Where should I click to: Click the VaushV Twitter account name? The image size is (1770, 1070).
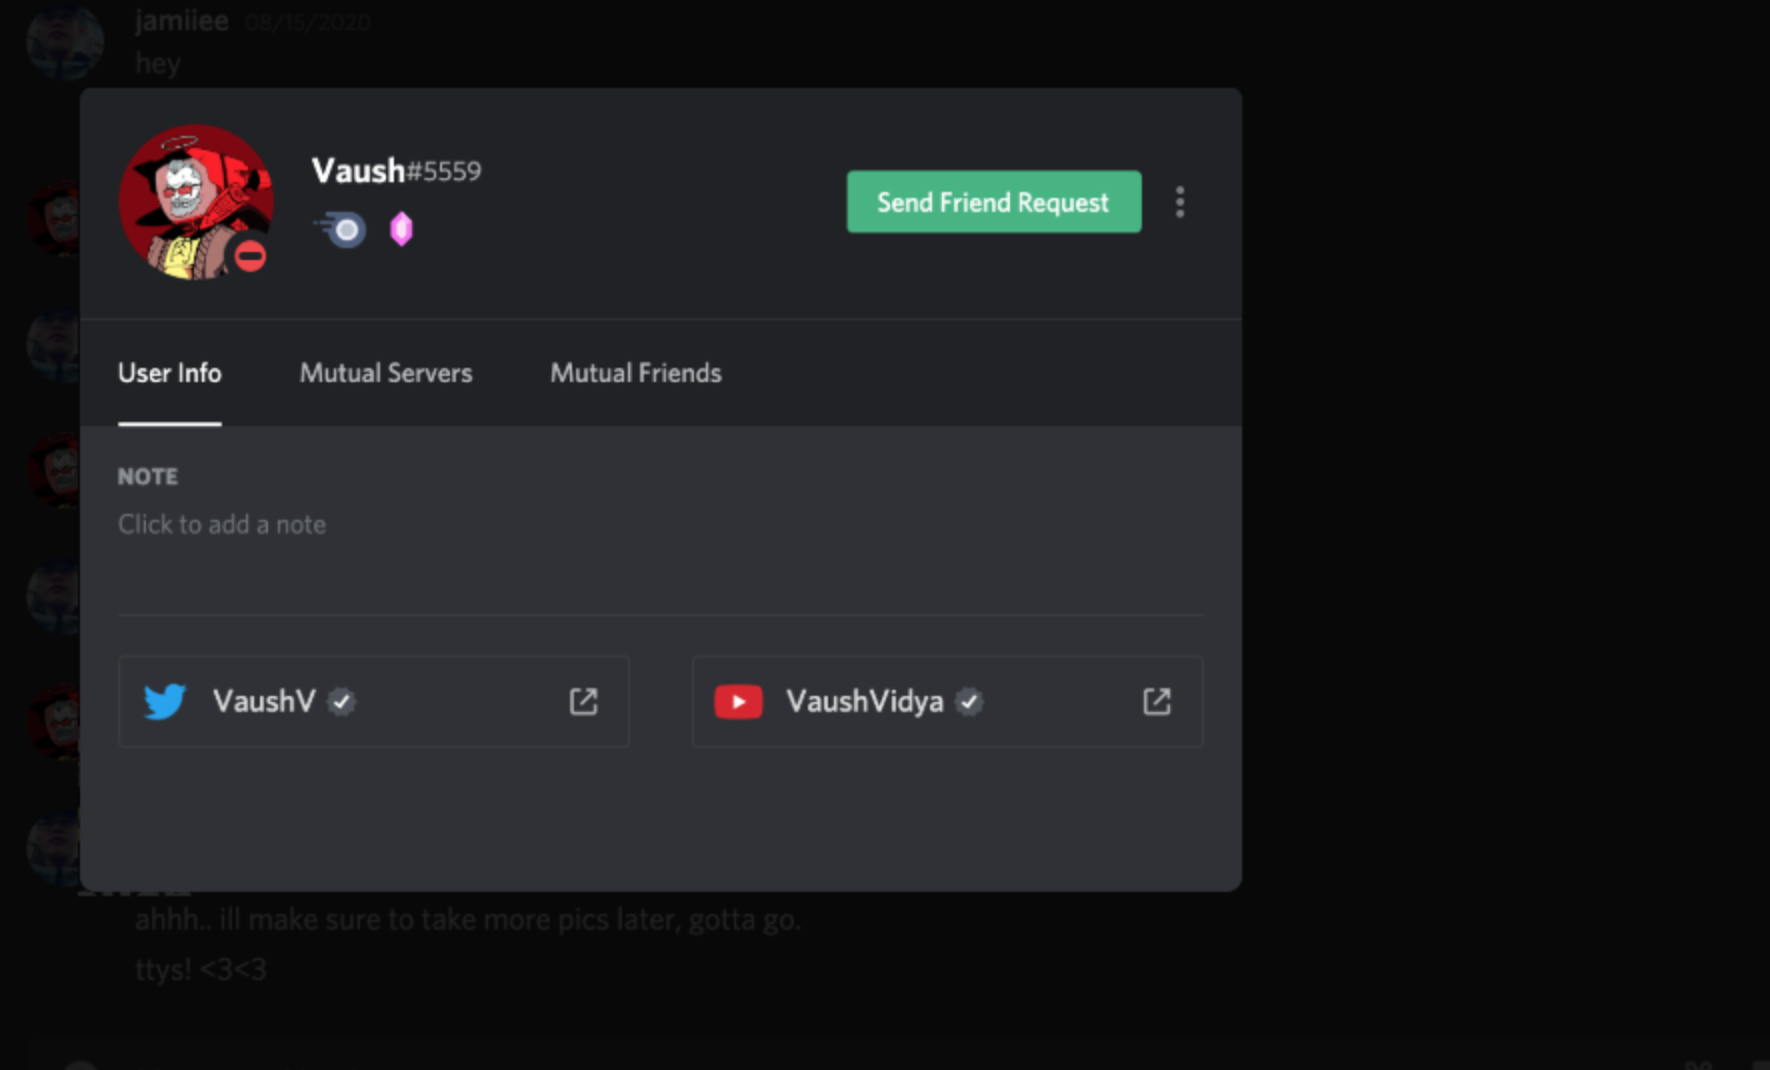click(264, 701)
